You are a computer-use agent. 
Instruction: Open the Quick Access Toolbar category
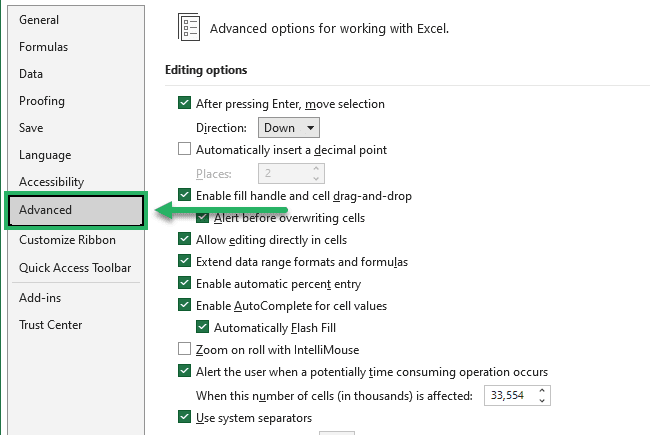click(x=75, y=267)
